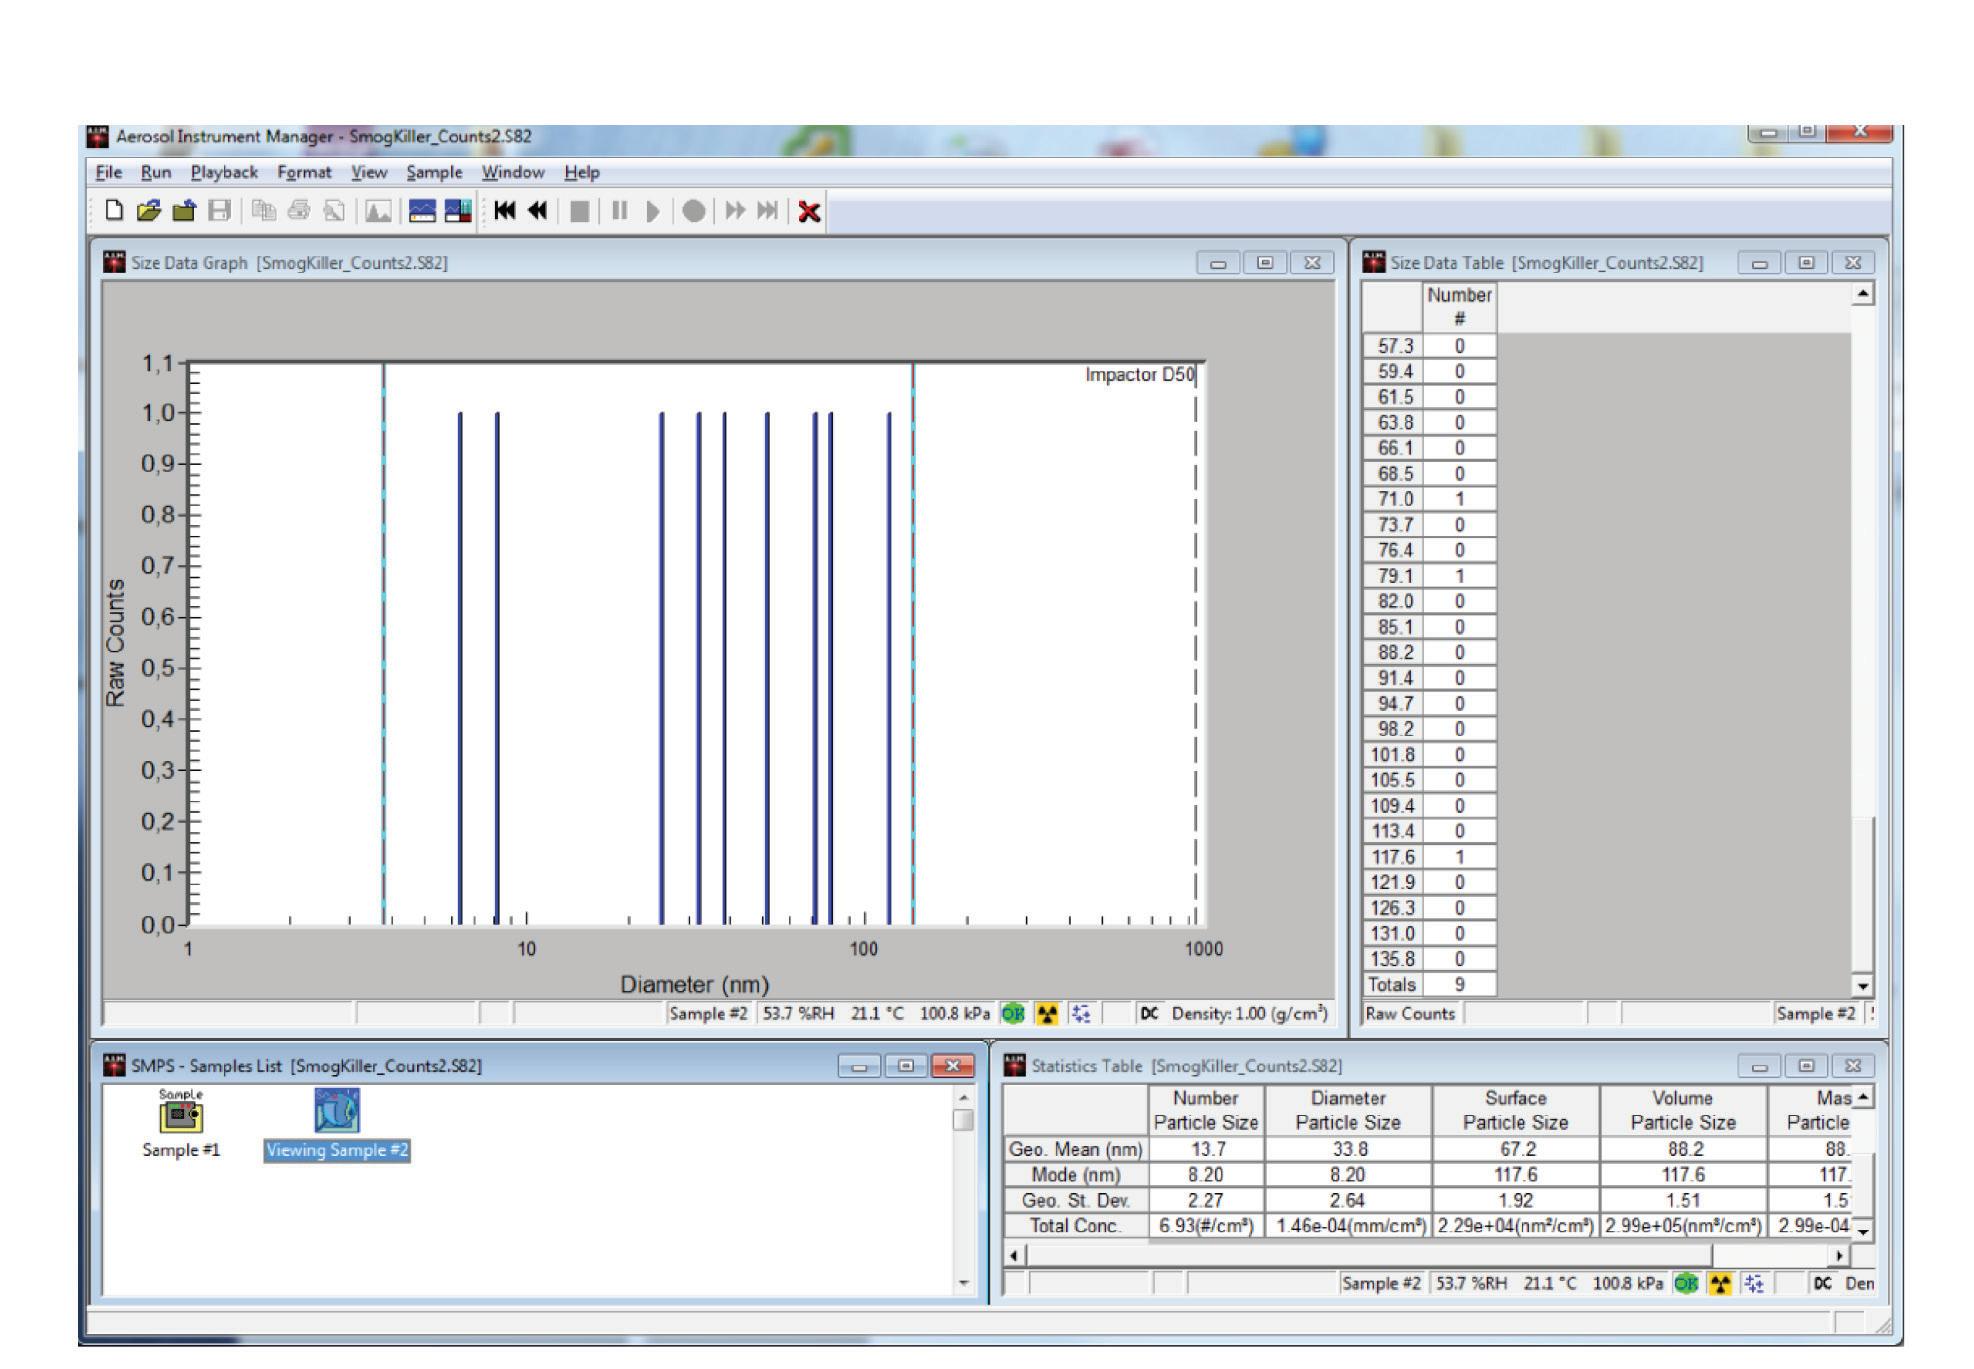Open the Playback menu
The width and height of the screenshot is (1974, 1369).
(224, 172)
